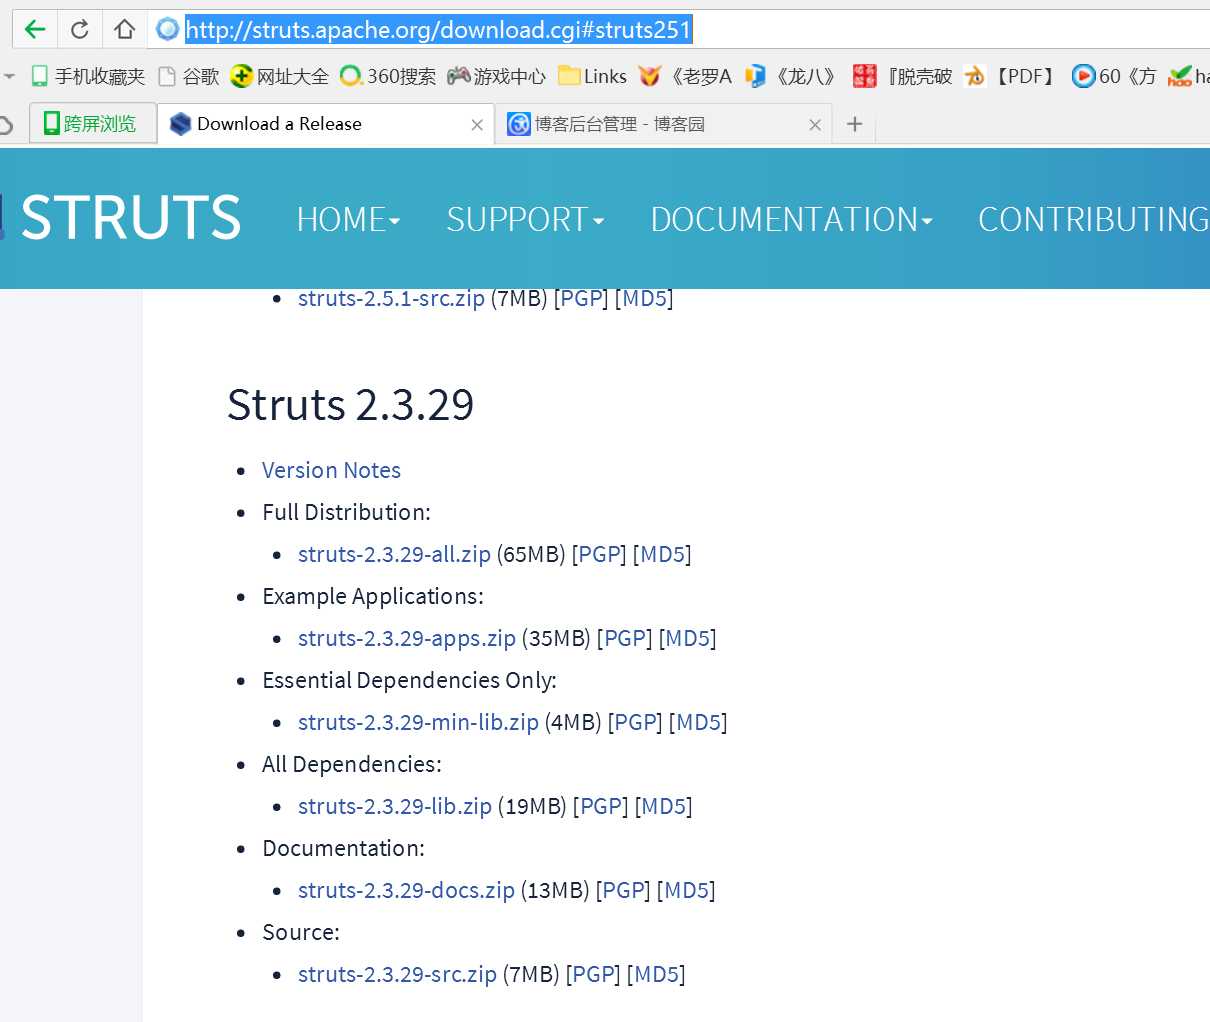This screenshot has height=1022, width=1210.
Task: Close the Download a Release tab
Action: (x=477, y=125)
